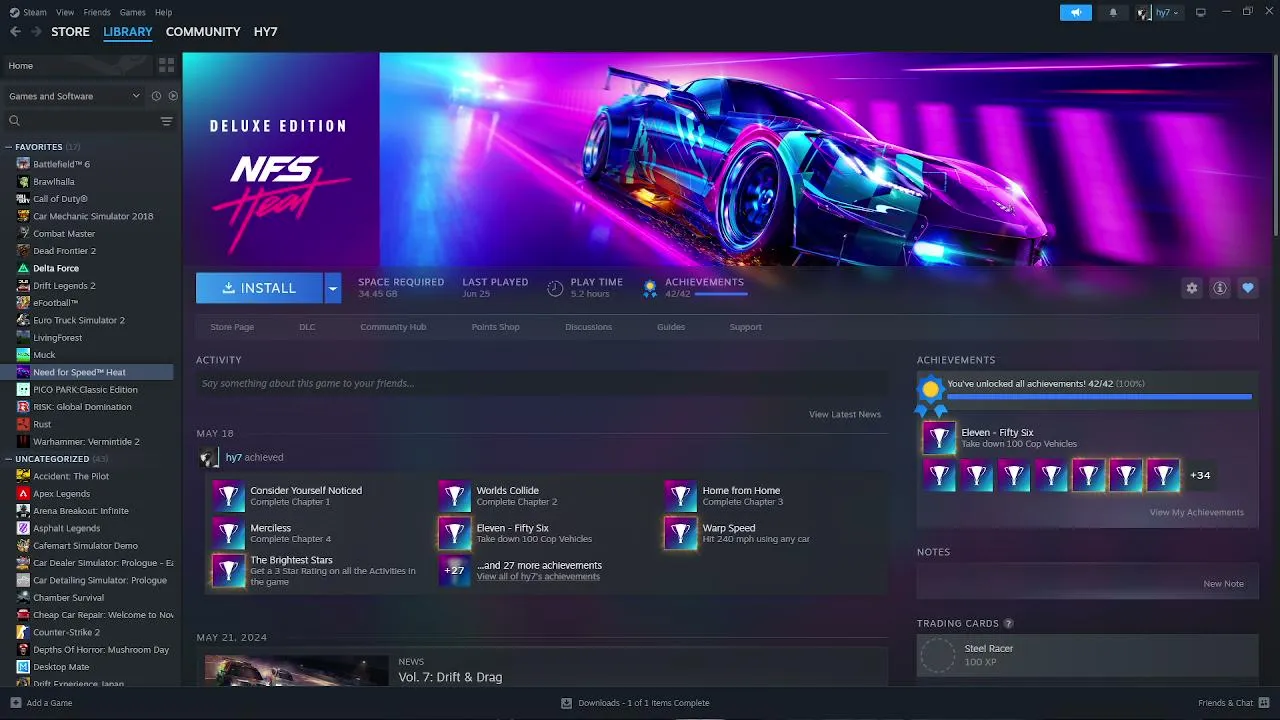Open the View menu

(x=65, y=12)
